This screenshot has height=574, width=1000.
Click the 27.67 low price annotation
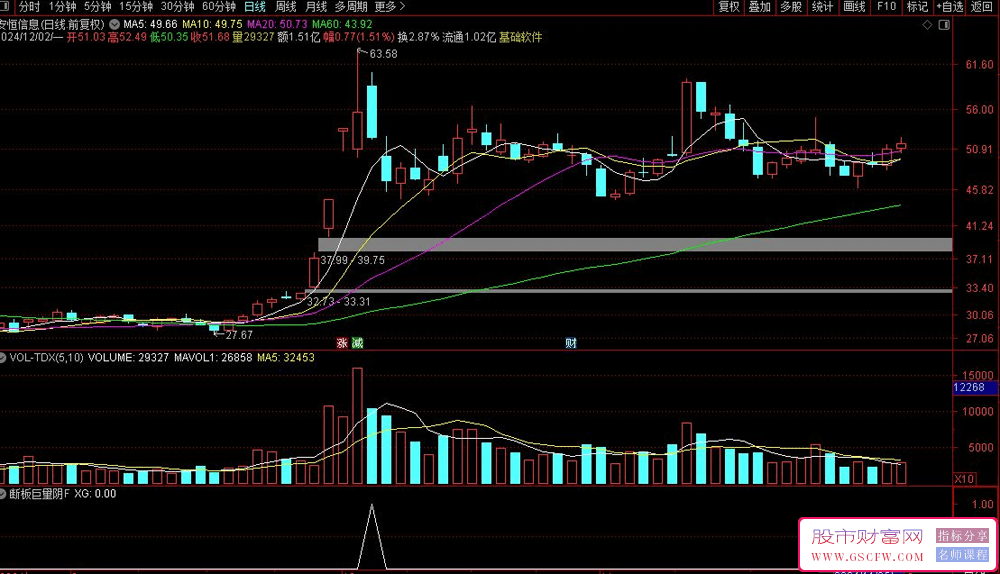click(239, 335)
